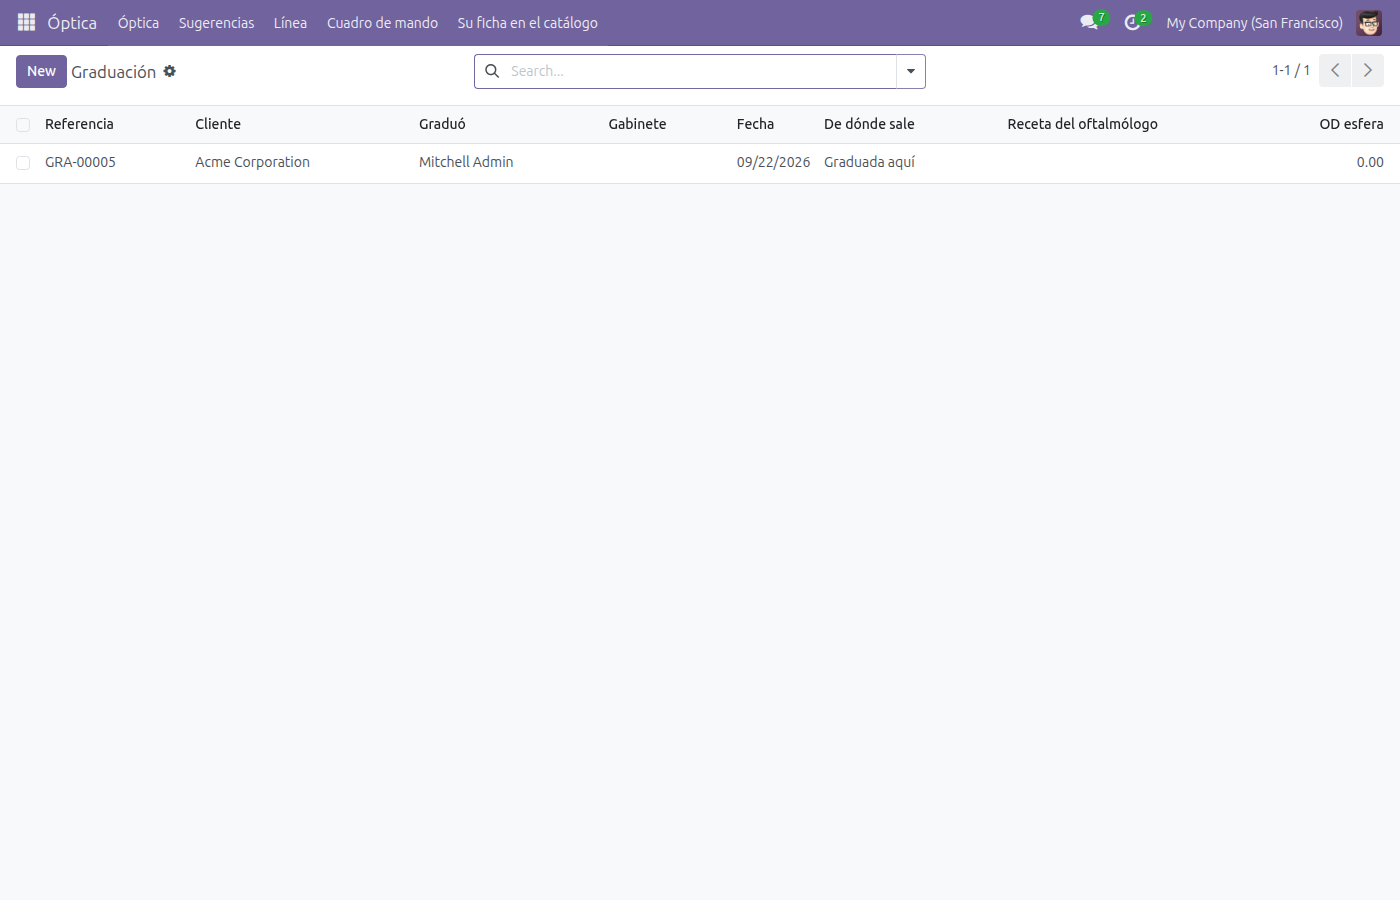Sort by Receta del oftalmólogo column
The image size is (1400, 900).
click(x=1082, y=124)
